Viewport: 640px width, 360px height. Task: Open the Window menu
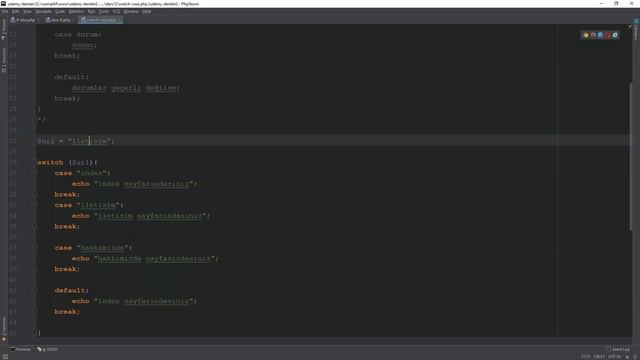[131, 12]
